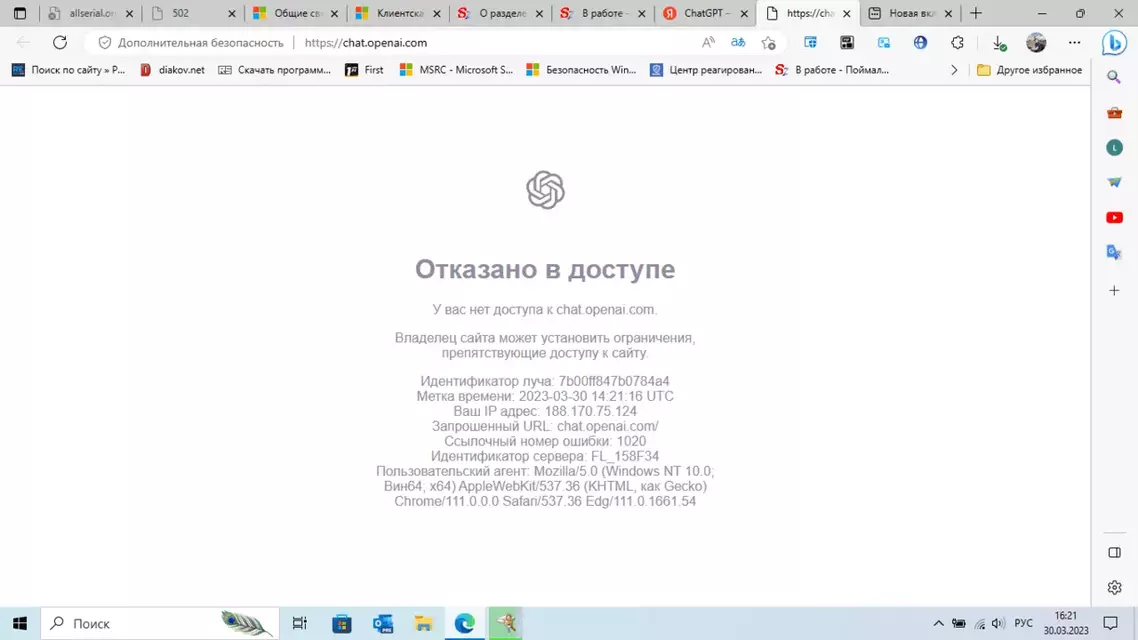Image resolution: width=1138 pixels, height=640 pixels.
Task: Open the Extensions puzzle icon
Action: click(x=957, y=43)
